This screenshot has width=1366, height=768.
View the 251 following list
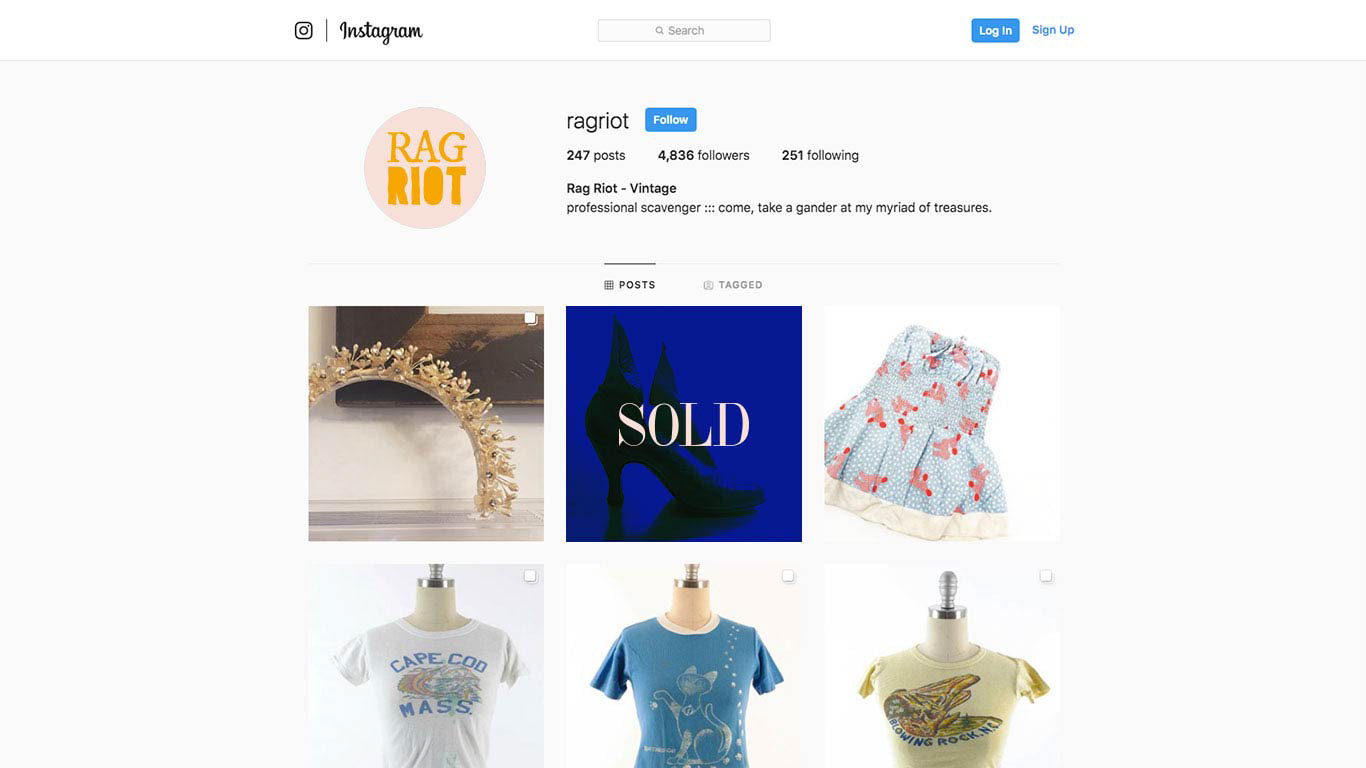pos(820,155)
